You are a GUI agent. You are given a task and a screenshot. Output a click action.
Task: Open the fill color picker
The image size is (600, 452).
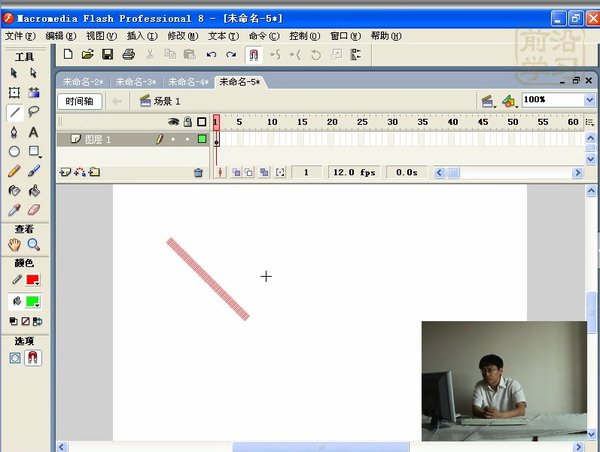pos(33,302)
